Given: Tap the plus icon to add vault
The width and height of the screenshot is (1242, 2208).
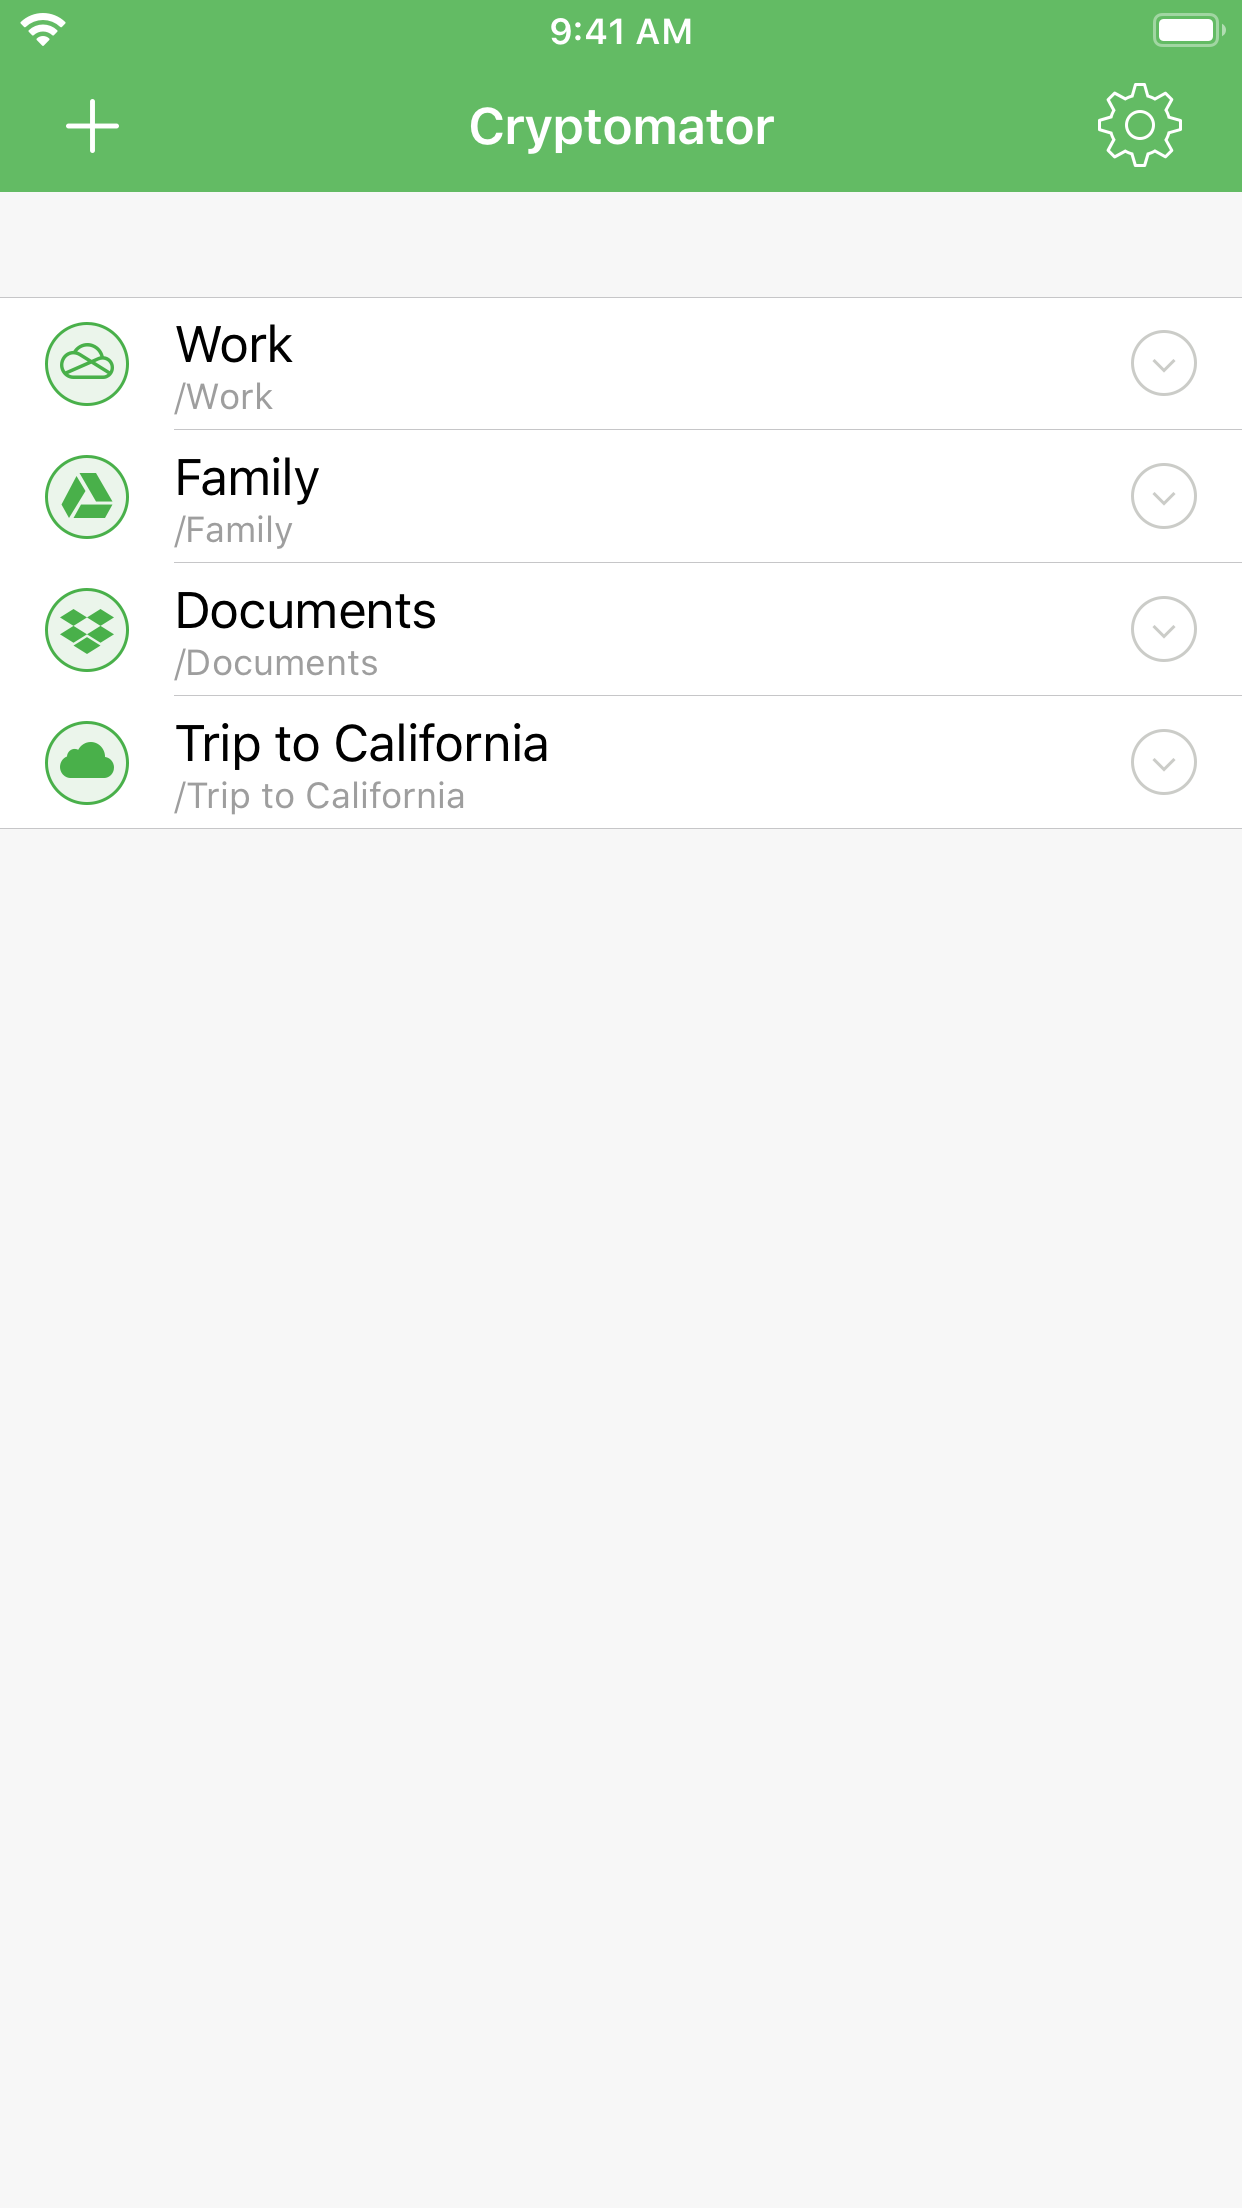Looking at the screenshot, I should [92, 126].
